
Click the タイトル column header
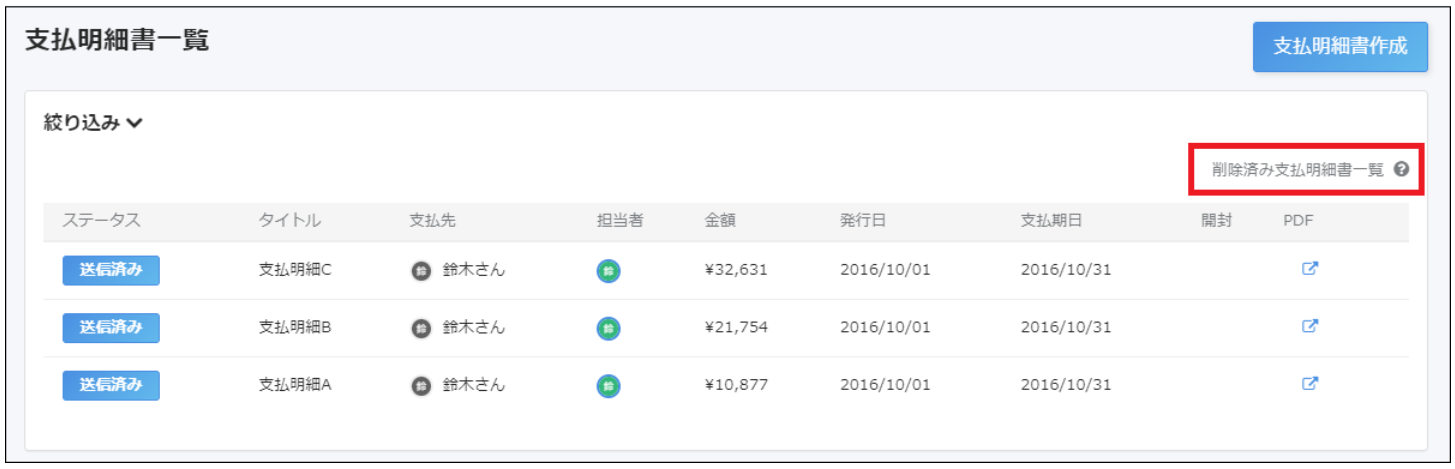click(290, 221)
